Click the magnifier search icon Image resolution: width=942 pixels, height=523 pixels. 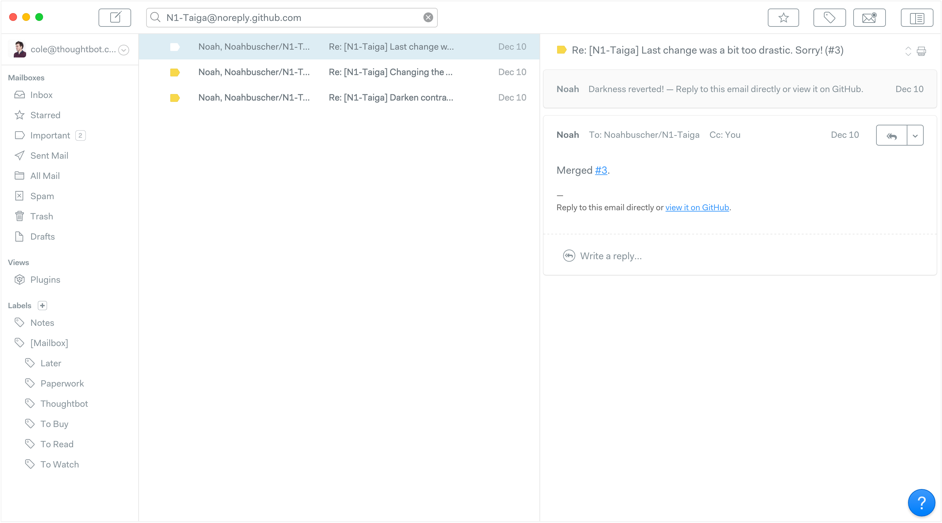[x=156, y=17]
